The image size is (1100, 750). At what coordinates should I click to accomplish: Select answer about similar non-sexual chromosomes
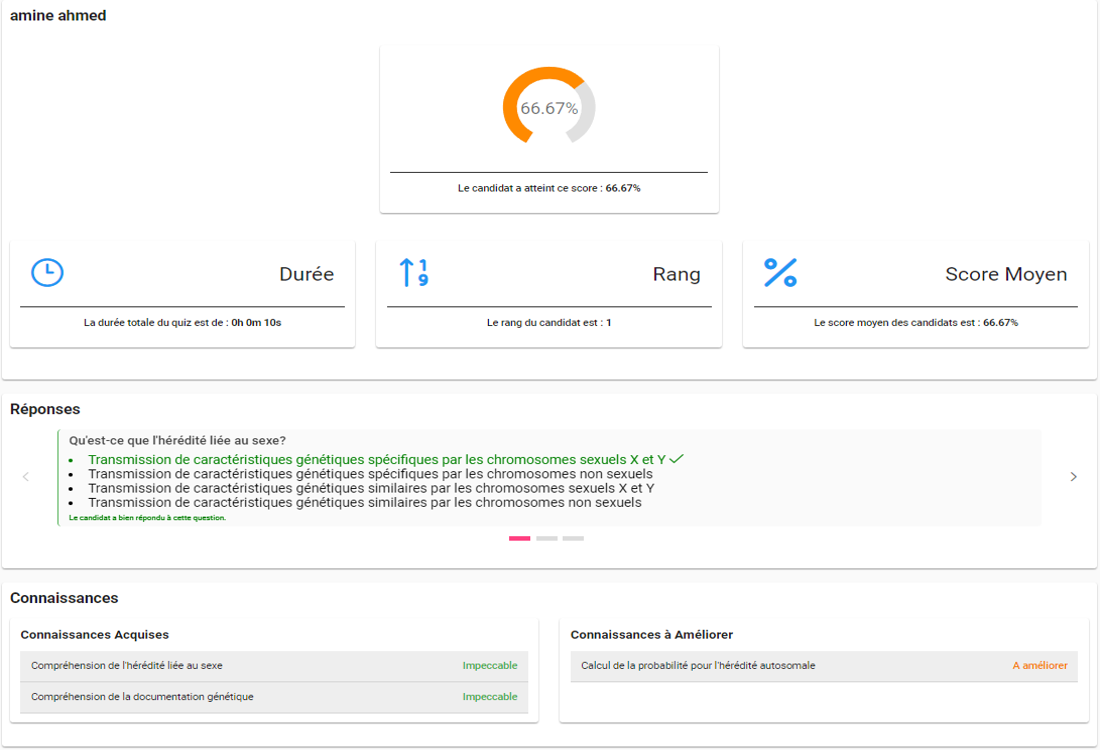click(x=364, y=503)
